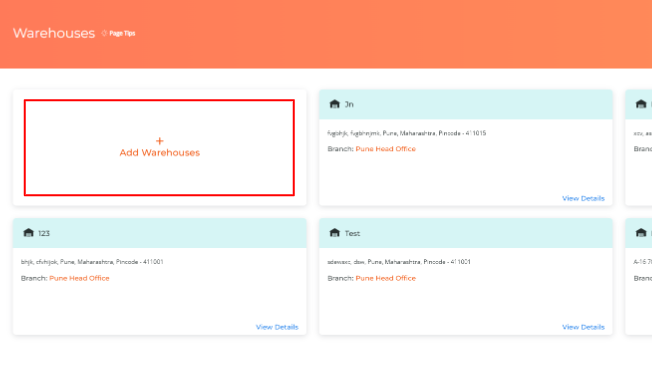The height and width of the screenshot is (369, 652).
Task: Click the Test card address text
Action: 399,262
